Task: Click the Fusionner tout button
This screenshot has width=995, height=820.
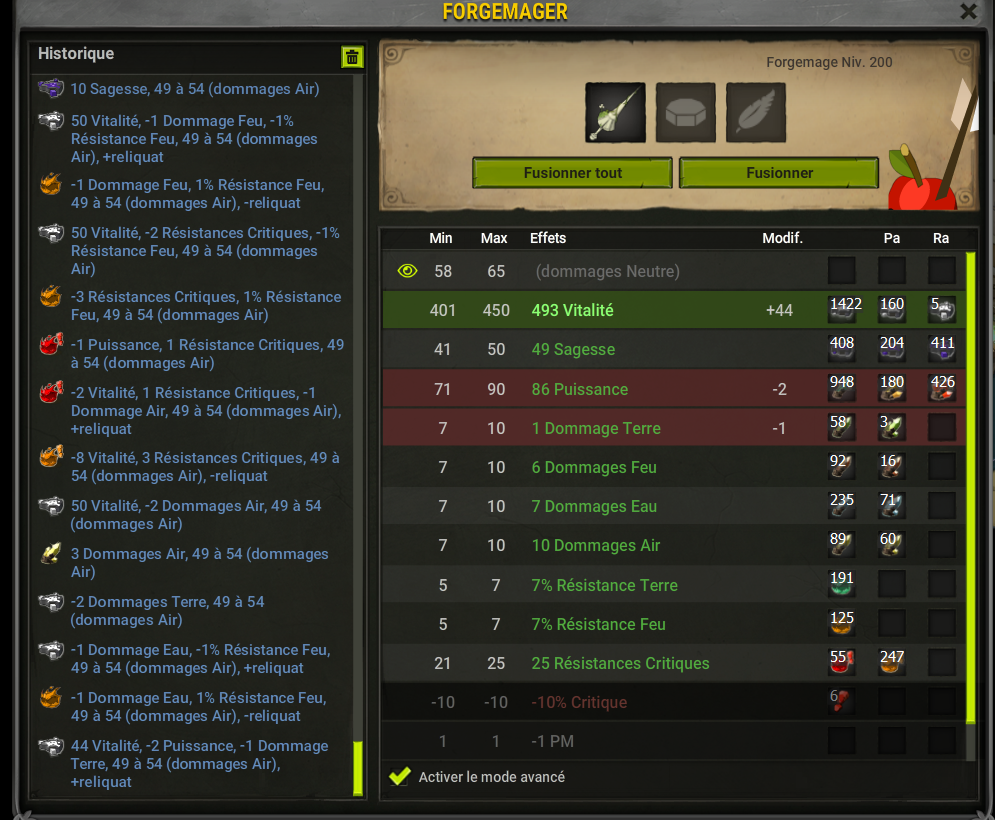Action: pyautogui.click(x=572, y=173)
